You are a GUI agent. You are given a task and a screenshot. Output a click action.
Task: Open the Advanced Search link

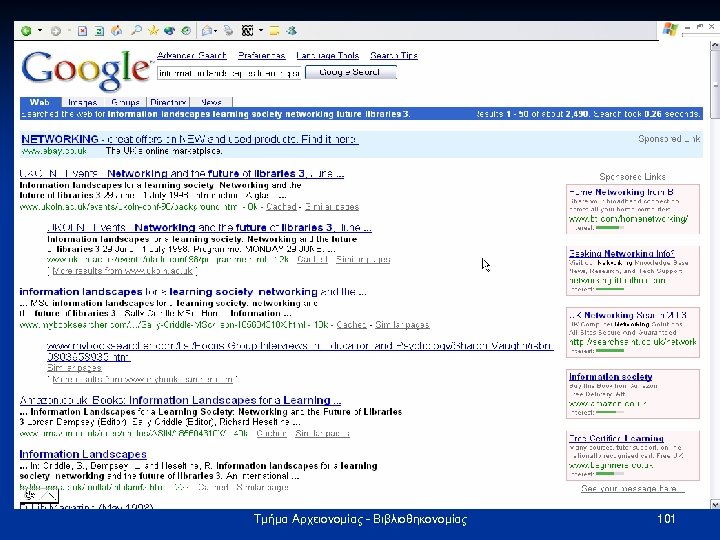click(x=192, y=56)
